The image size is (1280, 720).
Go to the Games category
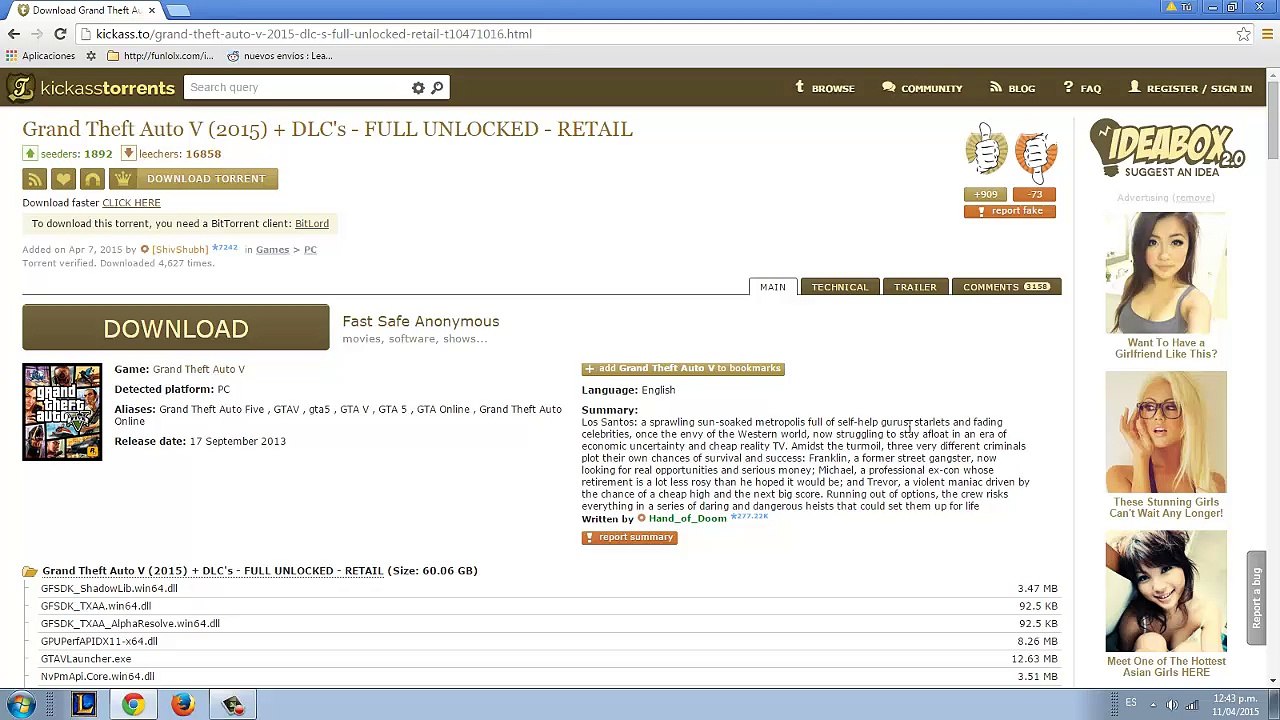point(272,250)
